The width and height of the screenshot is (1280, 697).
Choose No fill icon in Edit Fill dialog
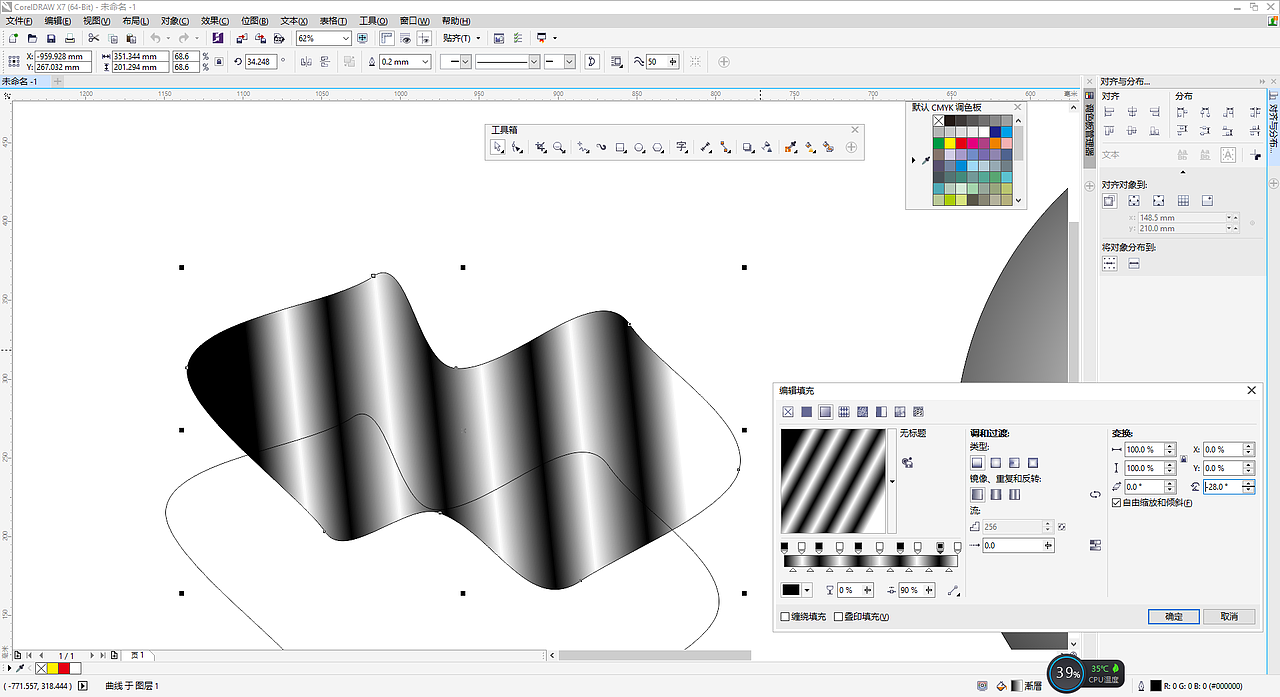click(x=788, y=411)
